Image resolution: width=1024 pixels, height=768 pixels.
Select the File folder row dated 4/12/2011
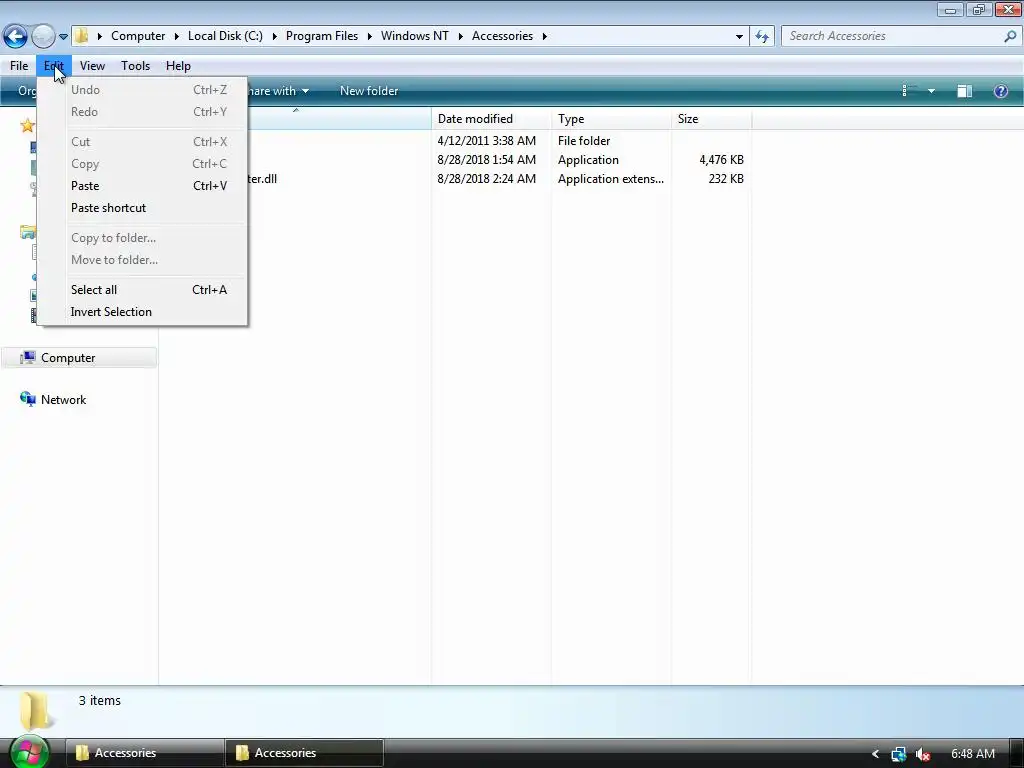500,141
